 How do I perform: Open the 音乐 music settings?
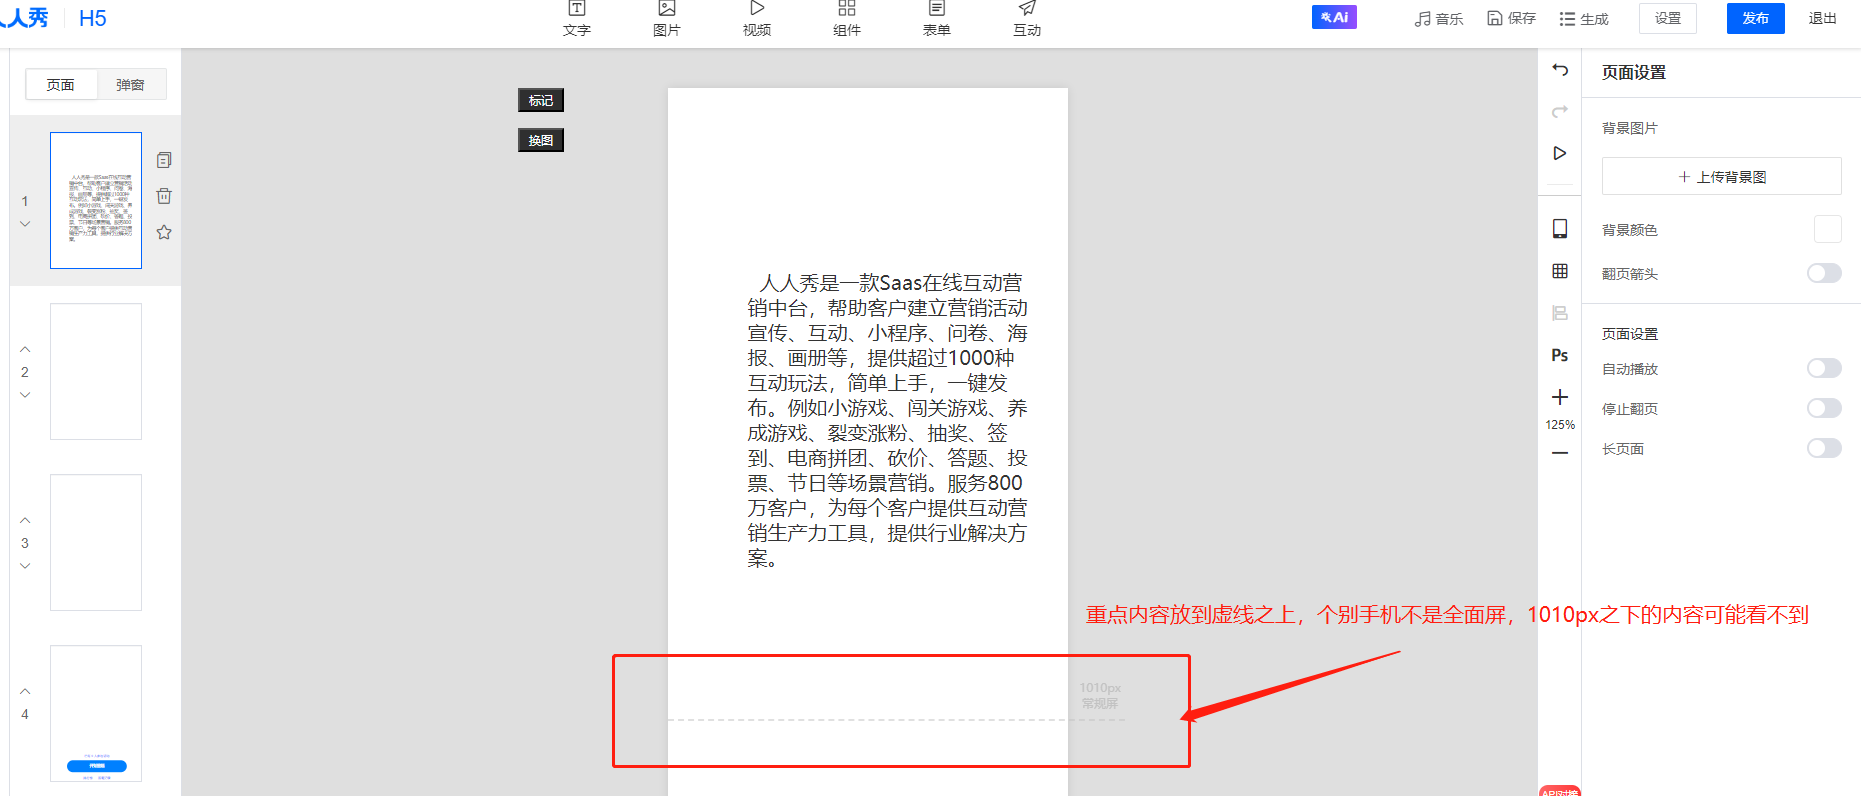coord(1439,18)
